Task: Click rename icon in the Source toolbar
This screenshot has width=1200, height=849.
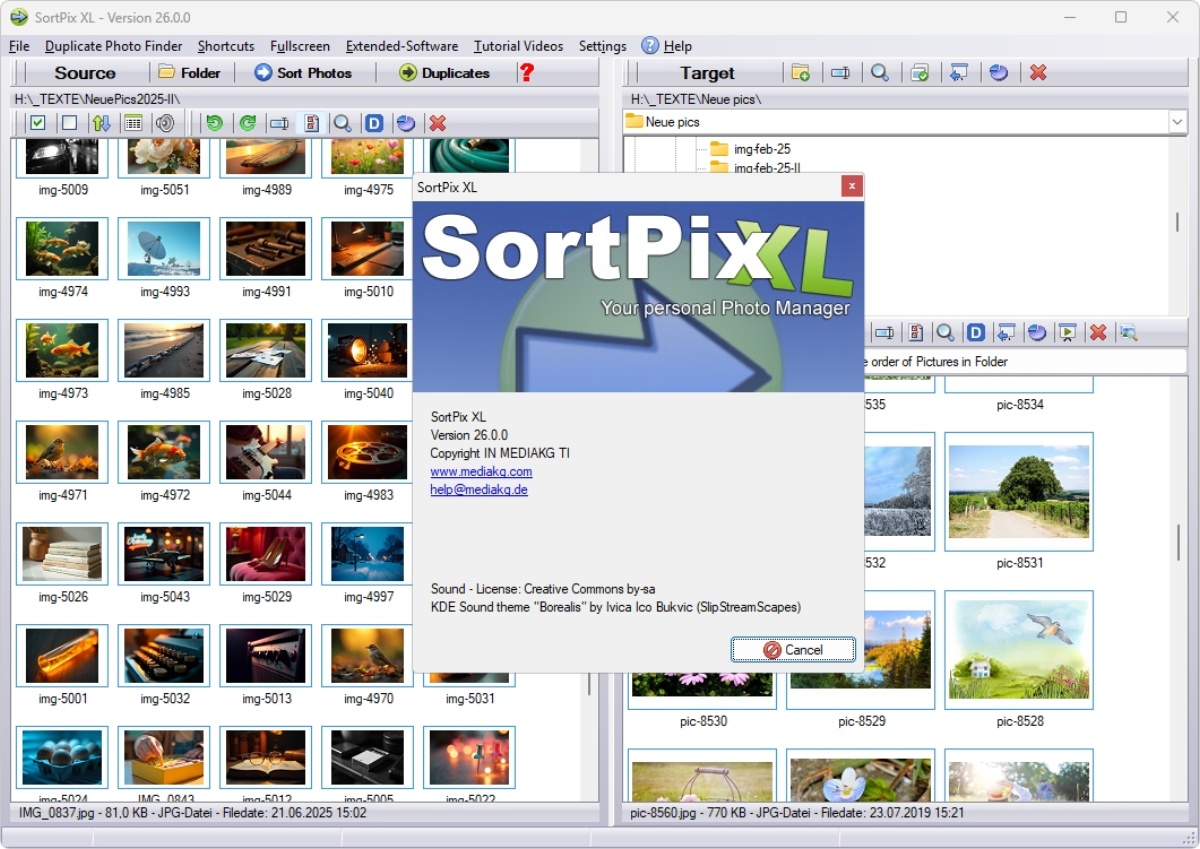Action: 280,123
